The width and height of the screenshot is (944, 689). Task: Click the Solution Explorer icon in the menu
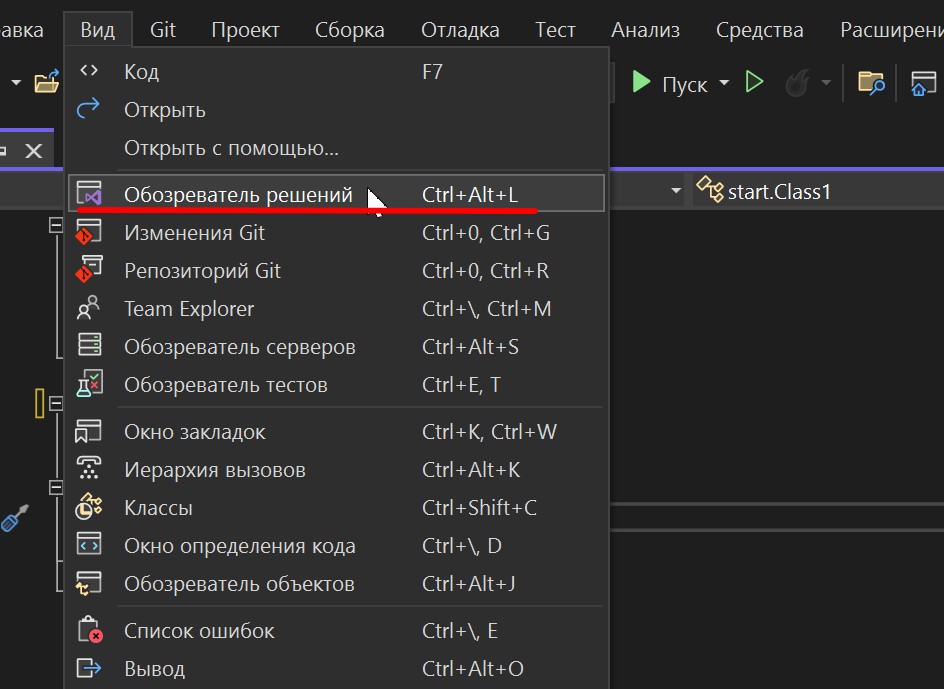pyautogui.click(x=89, y=194)
